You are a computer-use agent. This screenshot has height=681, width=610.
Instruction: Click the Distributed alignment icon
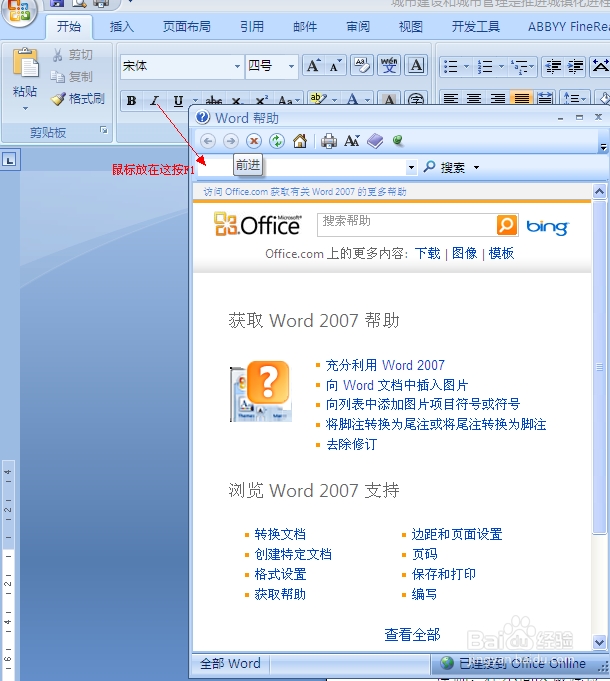click(x=545, y=99)
